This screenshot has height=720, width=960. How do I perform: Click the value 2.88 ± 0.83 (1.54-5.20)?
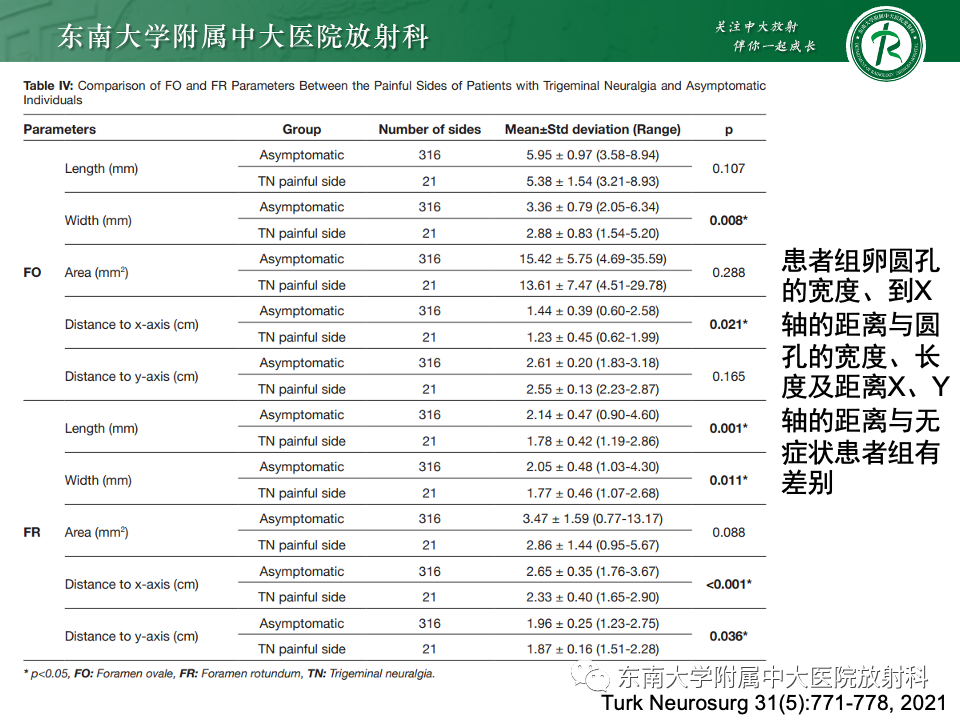click(593, 233)
